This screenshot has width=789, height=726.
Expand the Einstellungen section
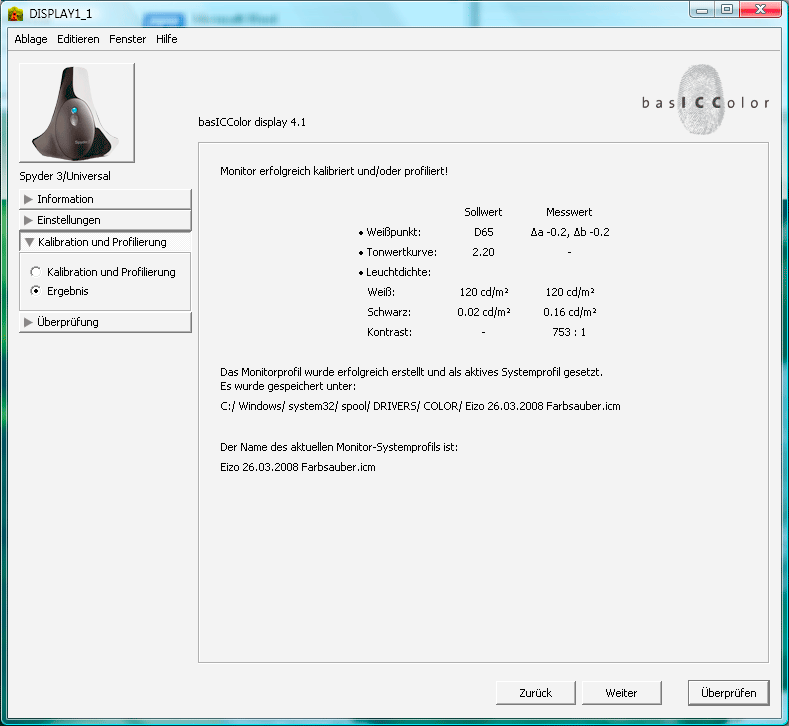[104, 220]
